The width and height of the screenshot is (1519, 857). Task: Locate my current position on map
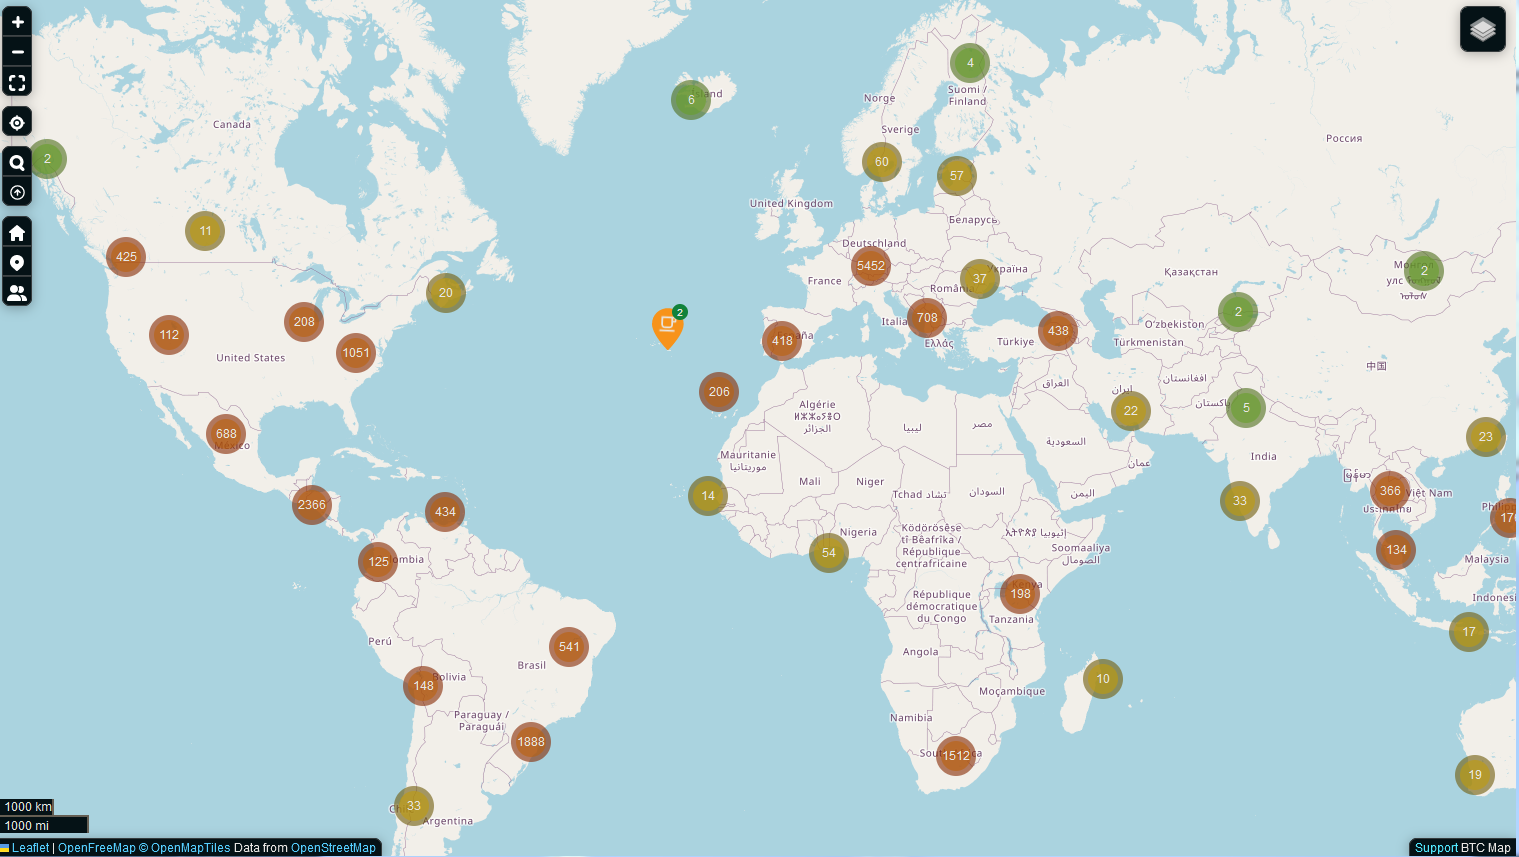17,122
